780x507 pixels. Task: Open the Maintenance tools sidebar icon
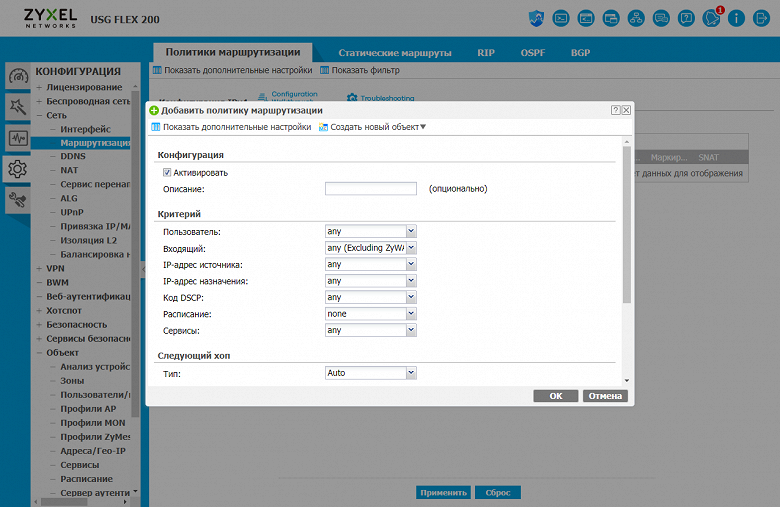[x=18, y=200]
